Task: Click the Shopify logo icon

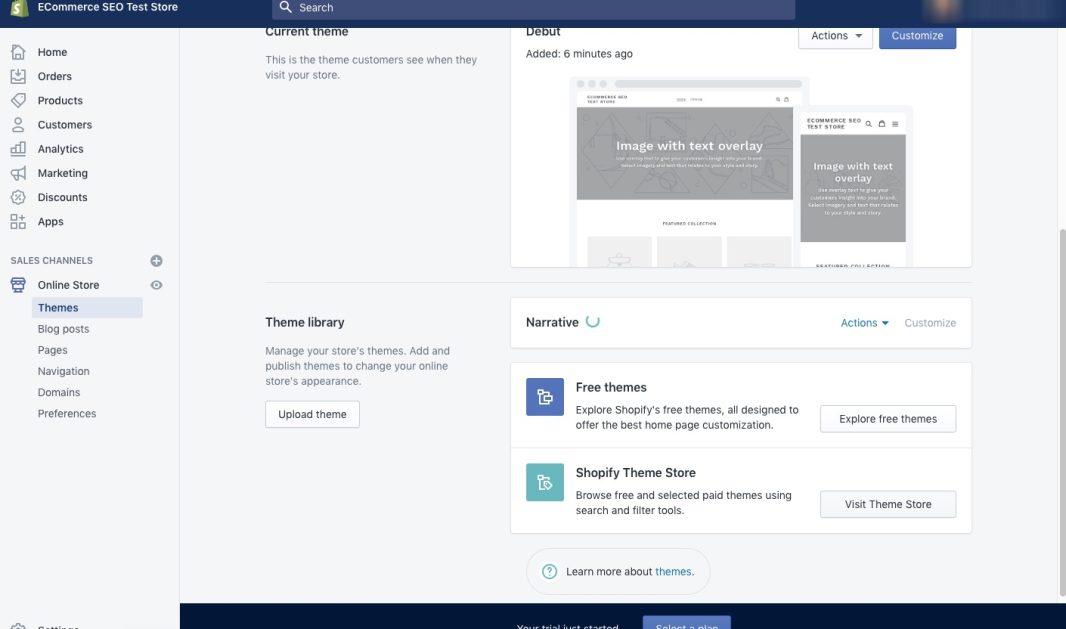Action: (17, 8)
